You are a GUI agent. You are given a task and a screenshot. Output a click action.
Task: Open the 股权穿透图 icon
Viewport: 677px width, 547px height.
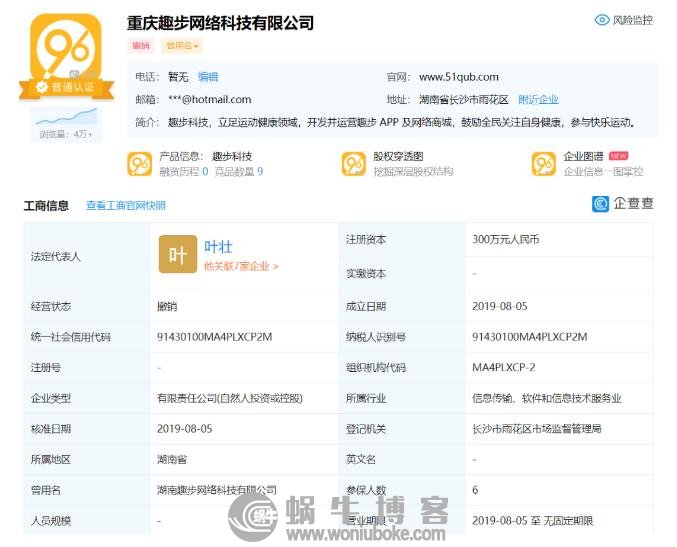(x=354, y=164)
